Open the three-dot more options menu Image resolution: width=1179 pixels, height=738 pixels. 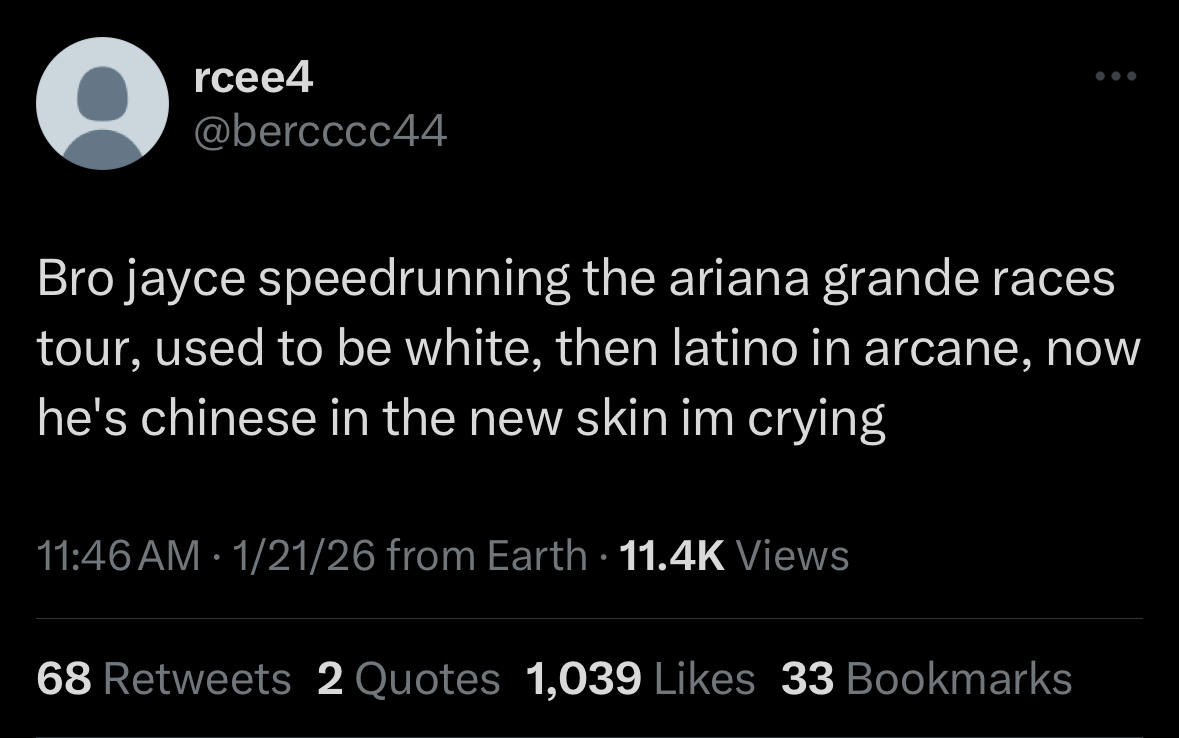pyautogui.click(x=1116, y=76)
